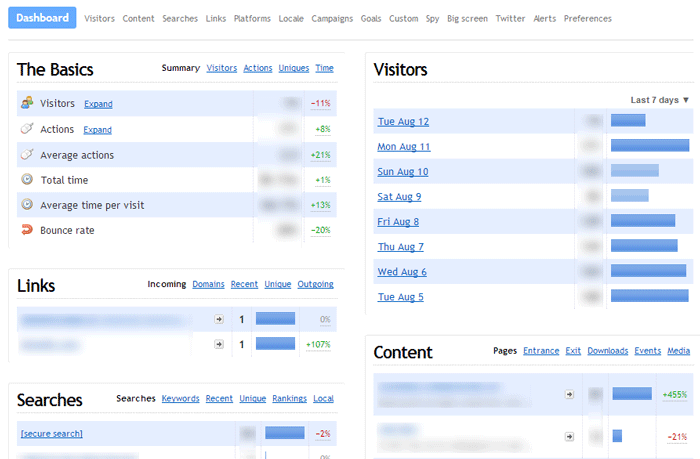The height and width of the screenshot is (459, 700).
Task: Show Keywords in the Searches panel
Action: point(180,398)
